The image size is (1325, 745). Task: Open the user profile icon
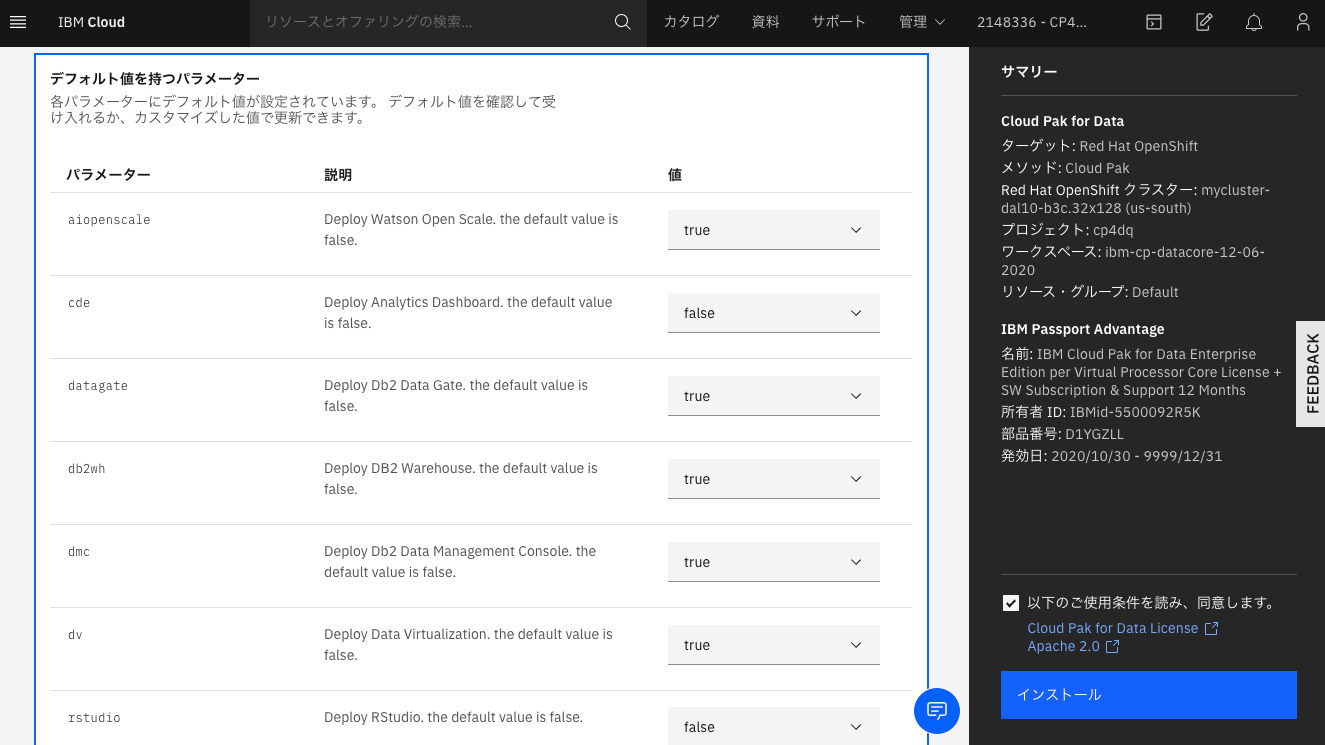(1302, 22)
